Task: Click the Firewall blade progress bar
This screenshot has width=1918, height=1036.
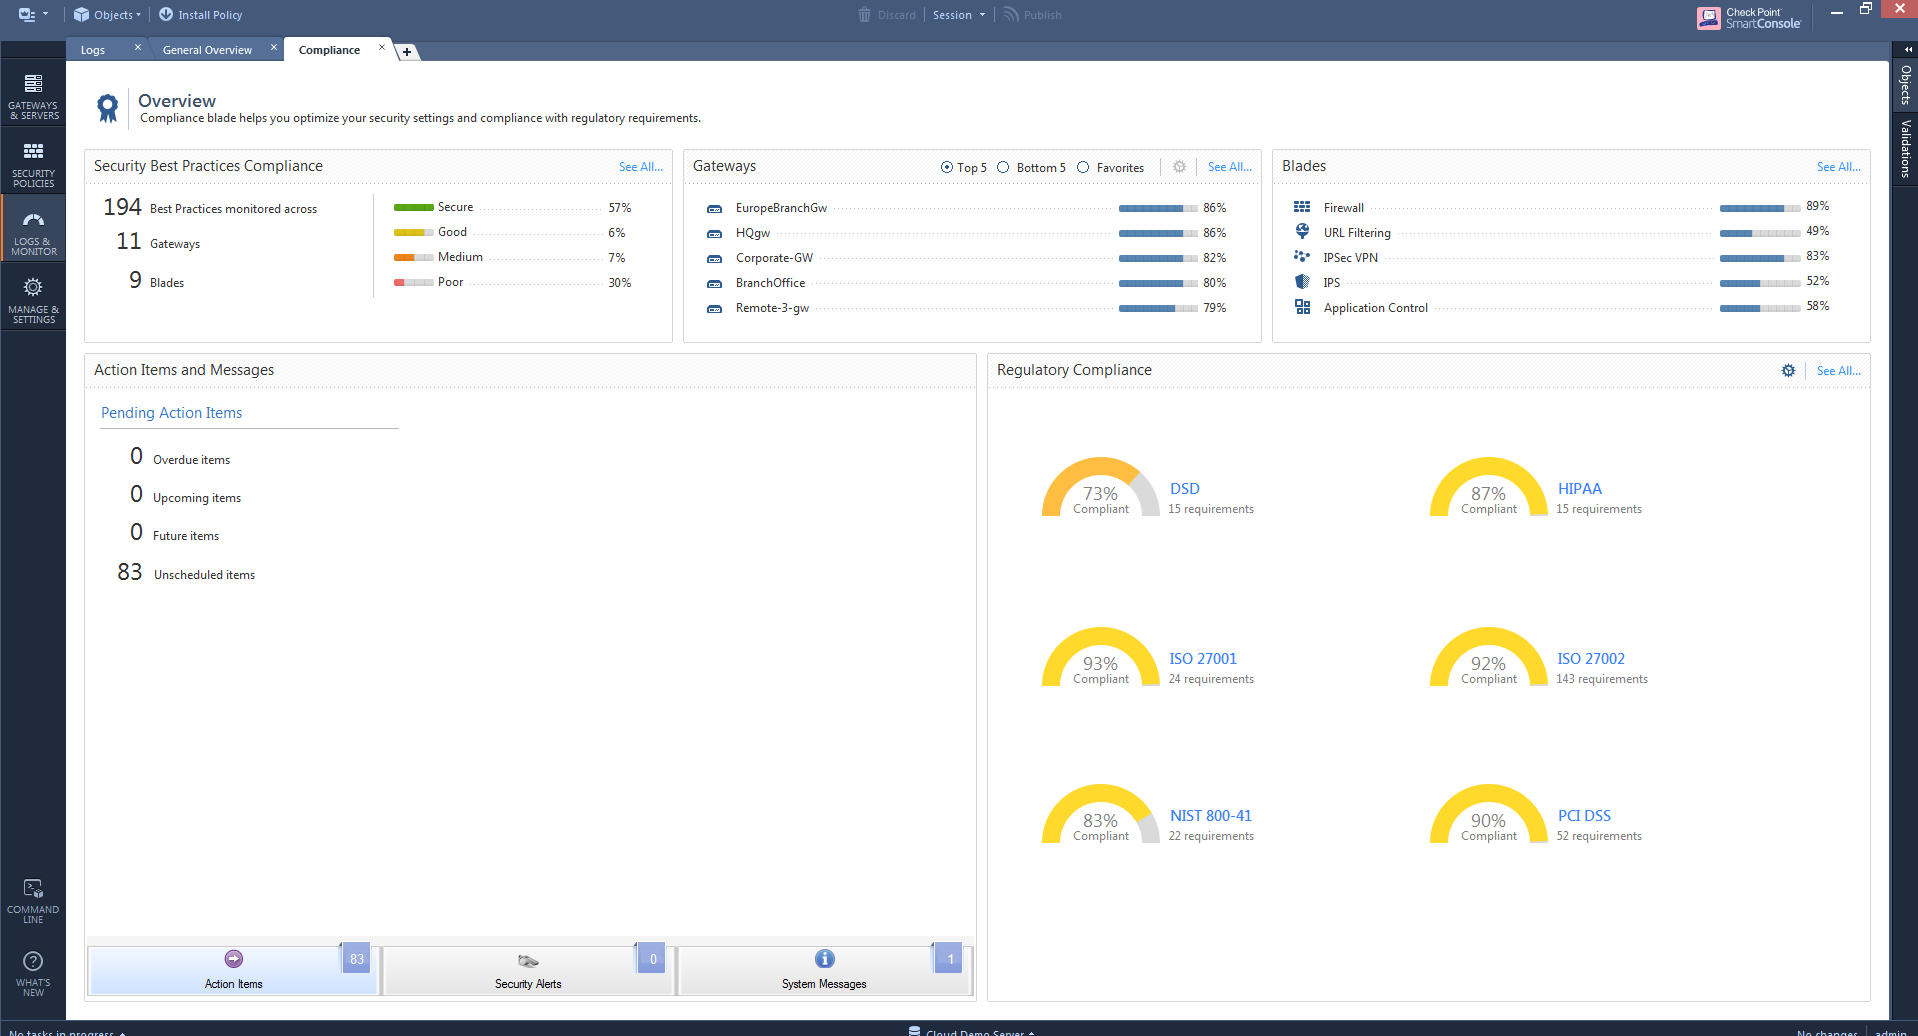Action: [1759, 208]
